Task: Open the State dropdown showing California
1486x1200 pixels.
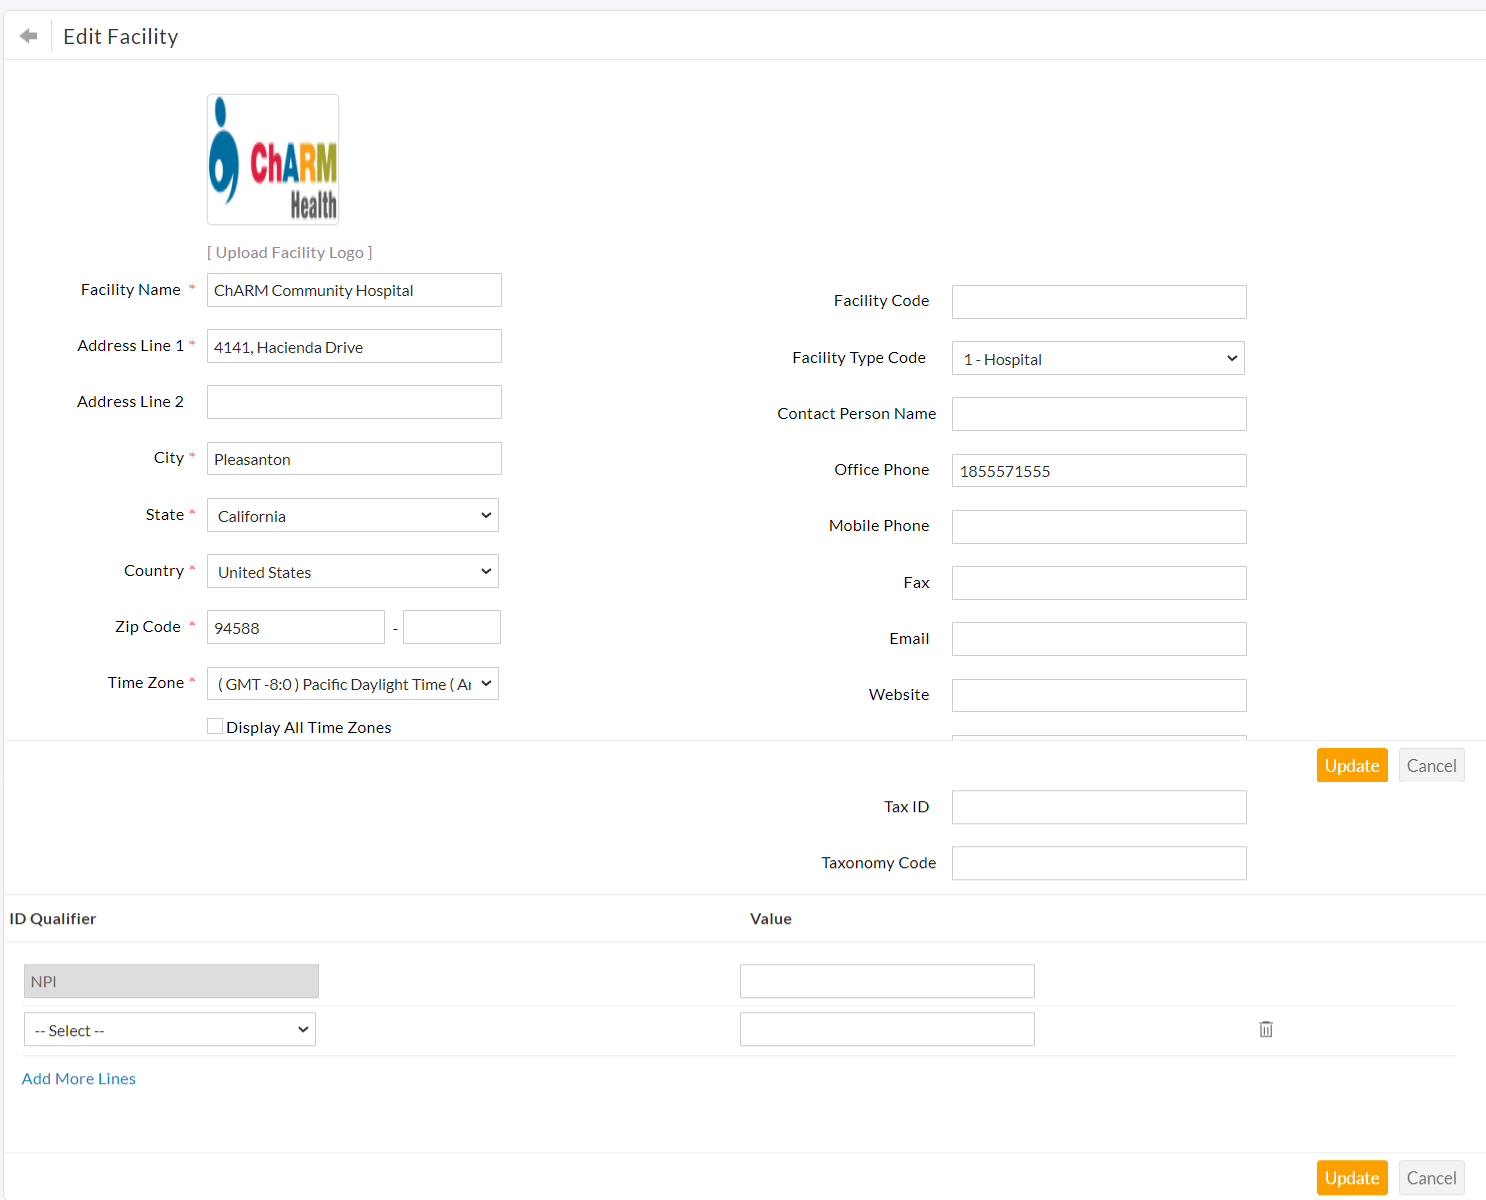Action: click(352, 516)
